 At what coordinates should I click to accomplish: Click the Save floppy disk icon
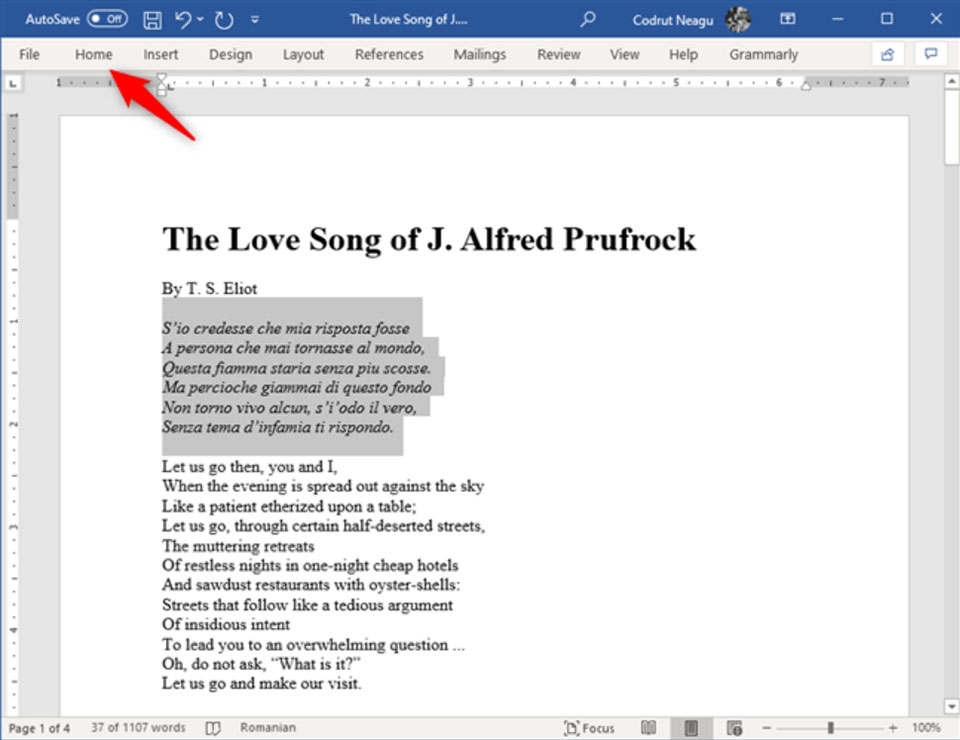pyautogui.click(x=152, y=20)
